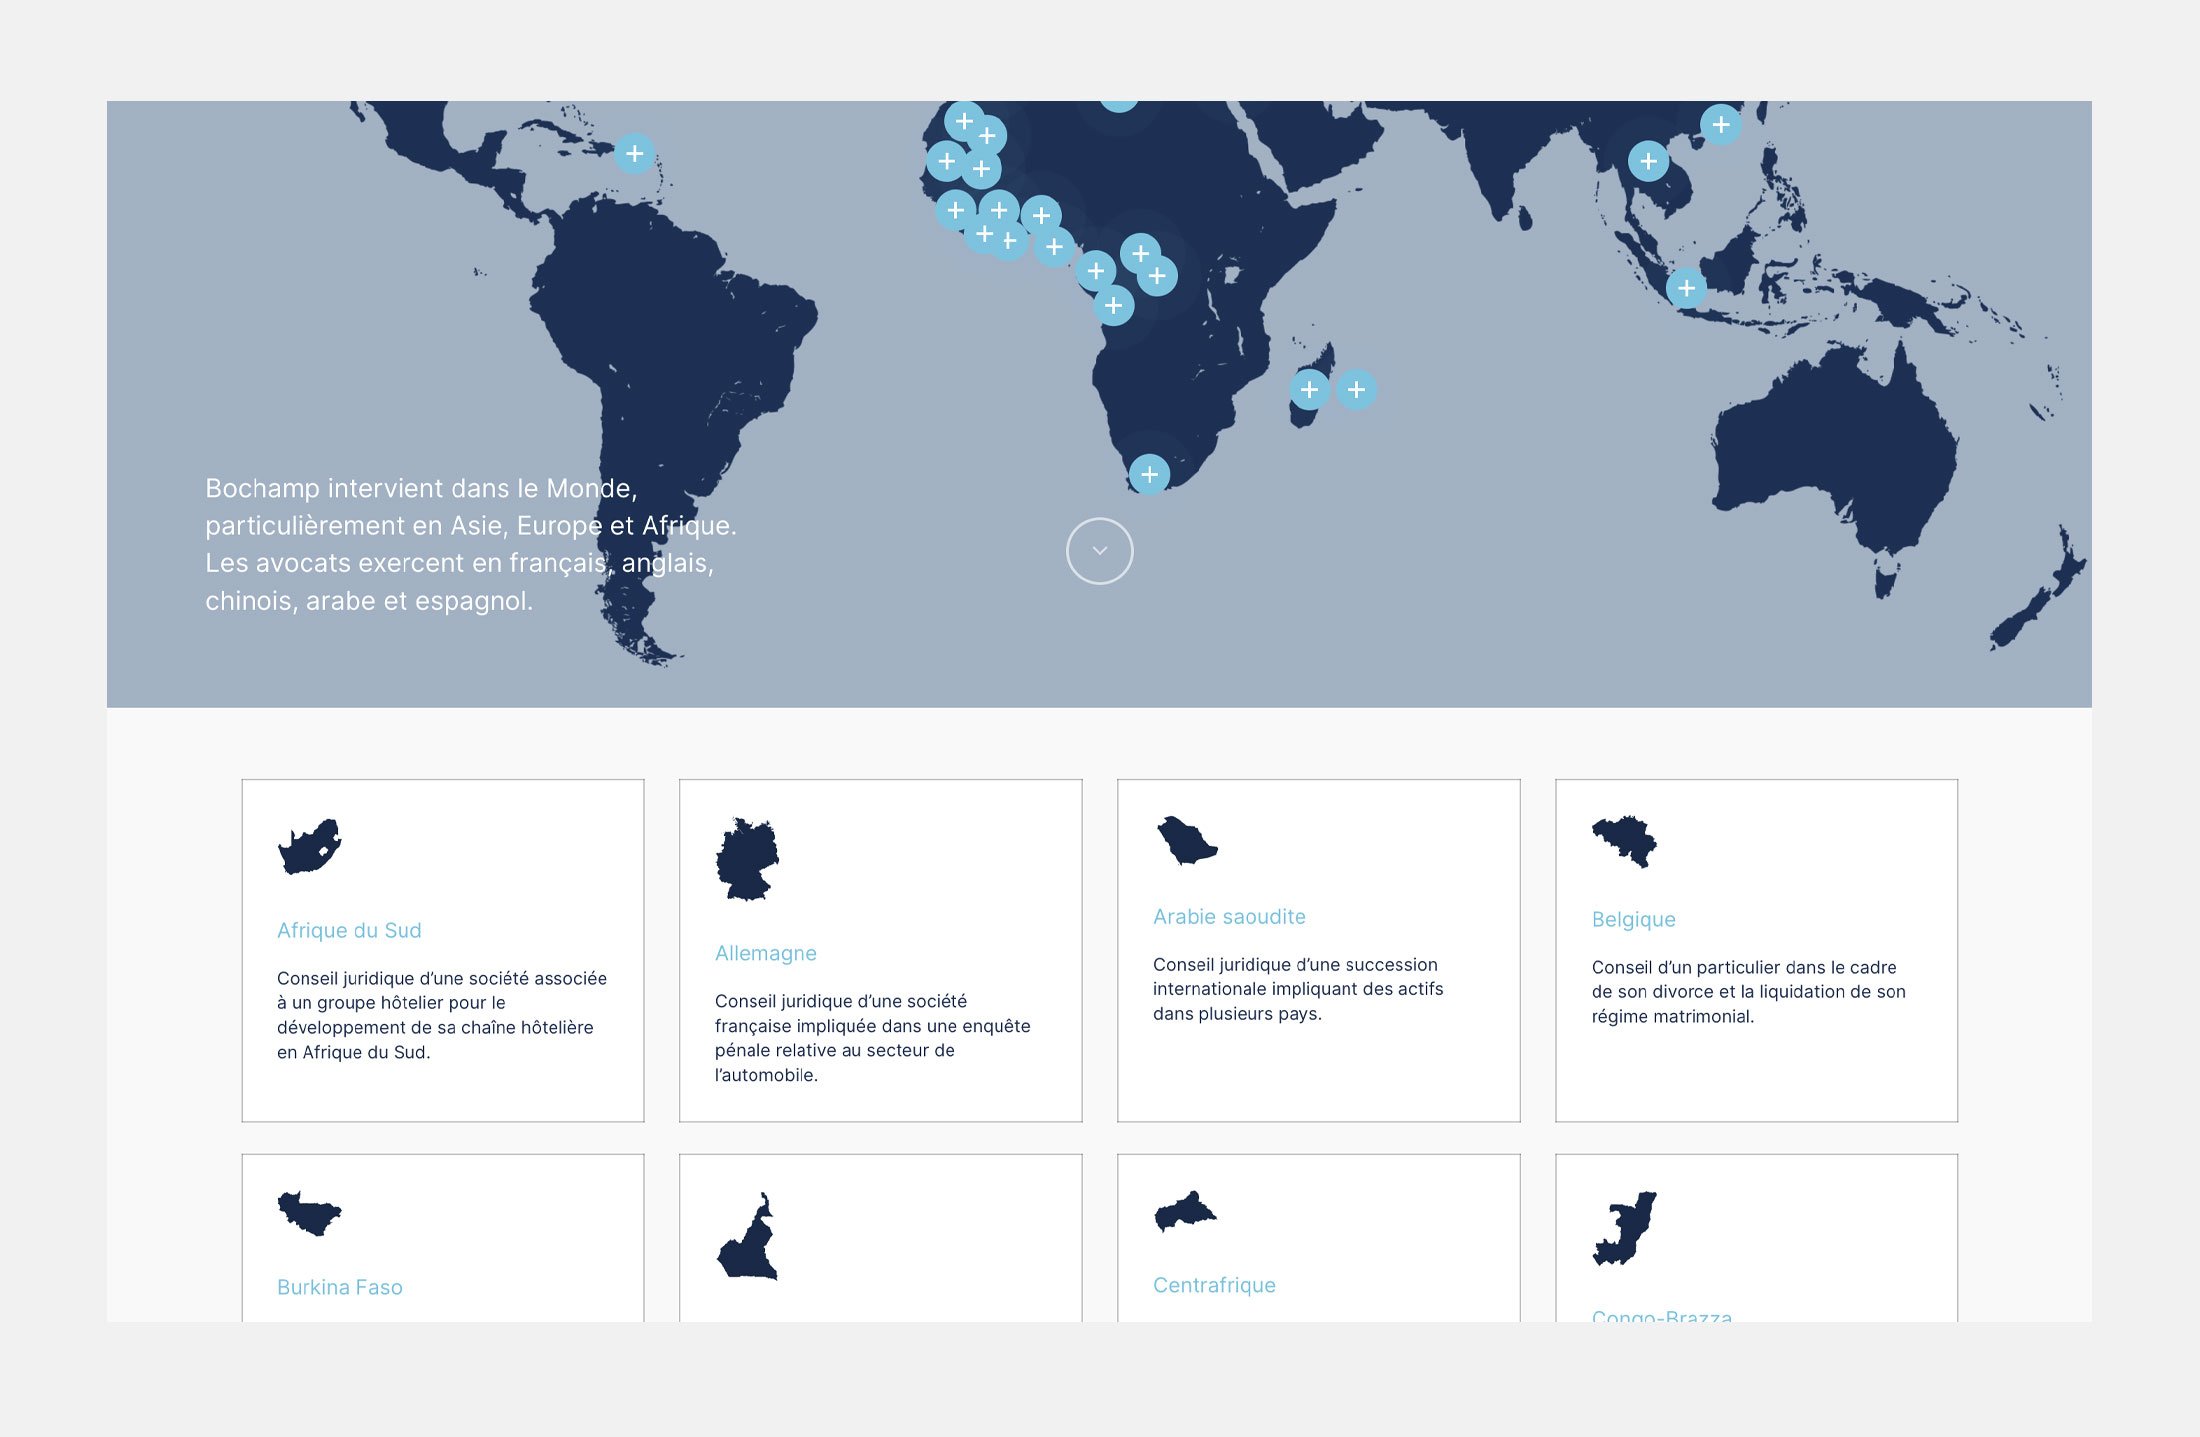Click the plus marker over Vietnam
The width and height of the screenshot is (2200, 1437).
click(1648, 161)
